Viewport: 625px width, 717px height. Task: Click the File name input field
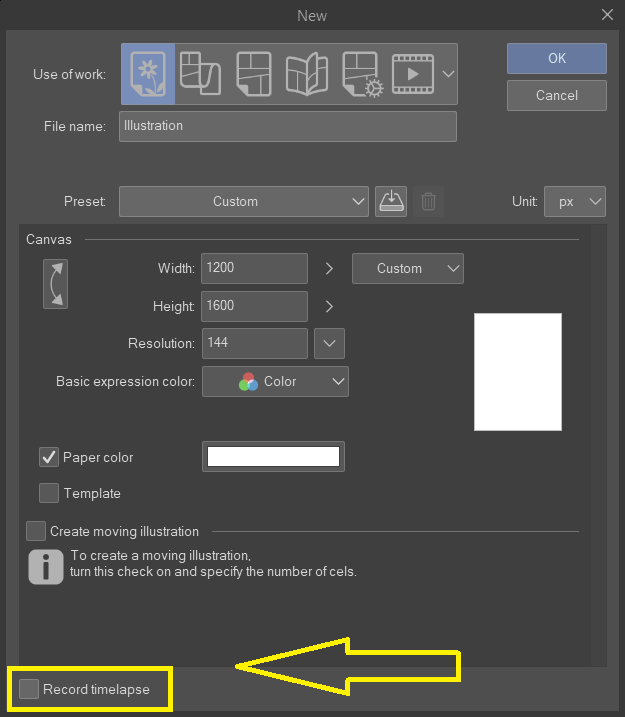pyautogui.click(x=288, y=126)
